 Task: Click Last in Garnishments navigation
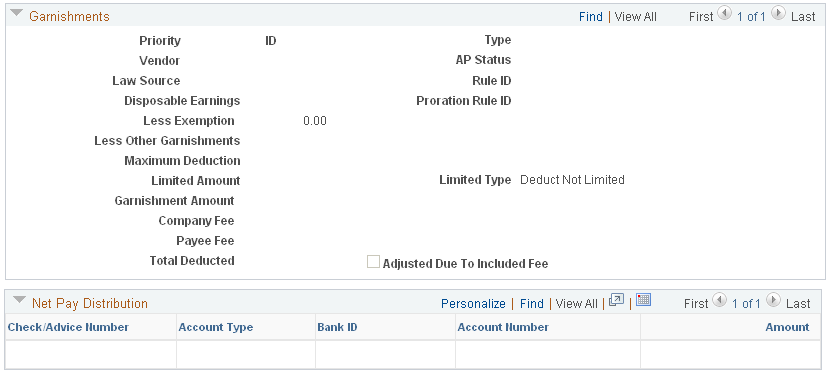coord(803,16)
